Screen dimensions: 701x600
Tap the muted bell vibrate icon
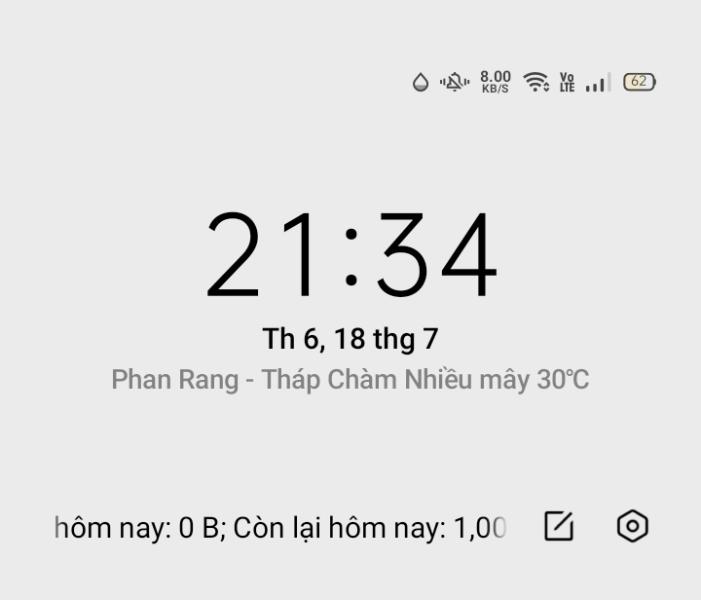[x=454, y=82]
